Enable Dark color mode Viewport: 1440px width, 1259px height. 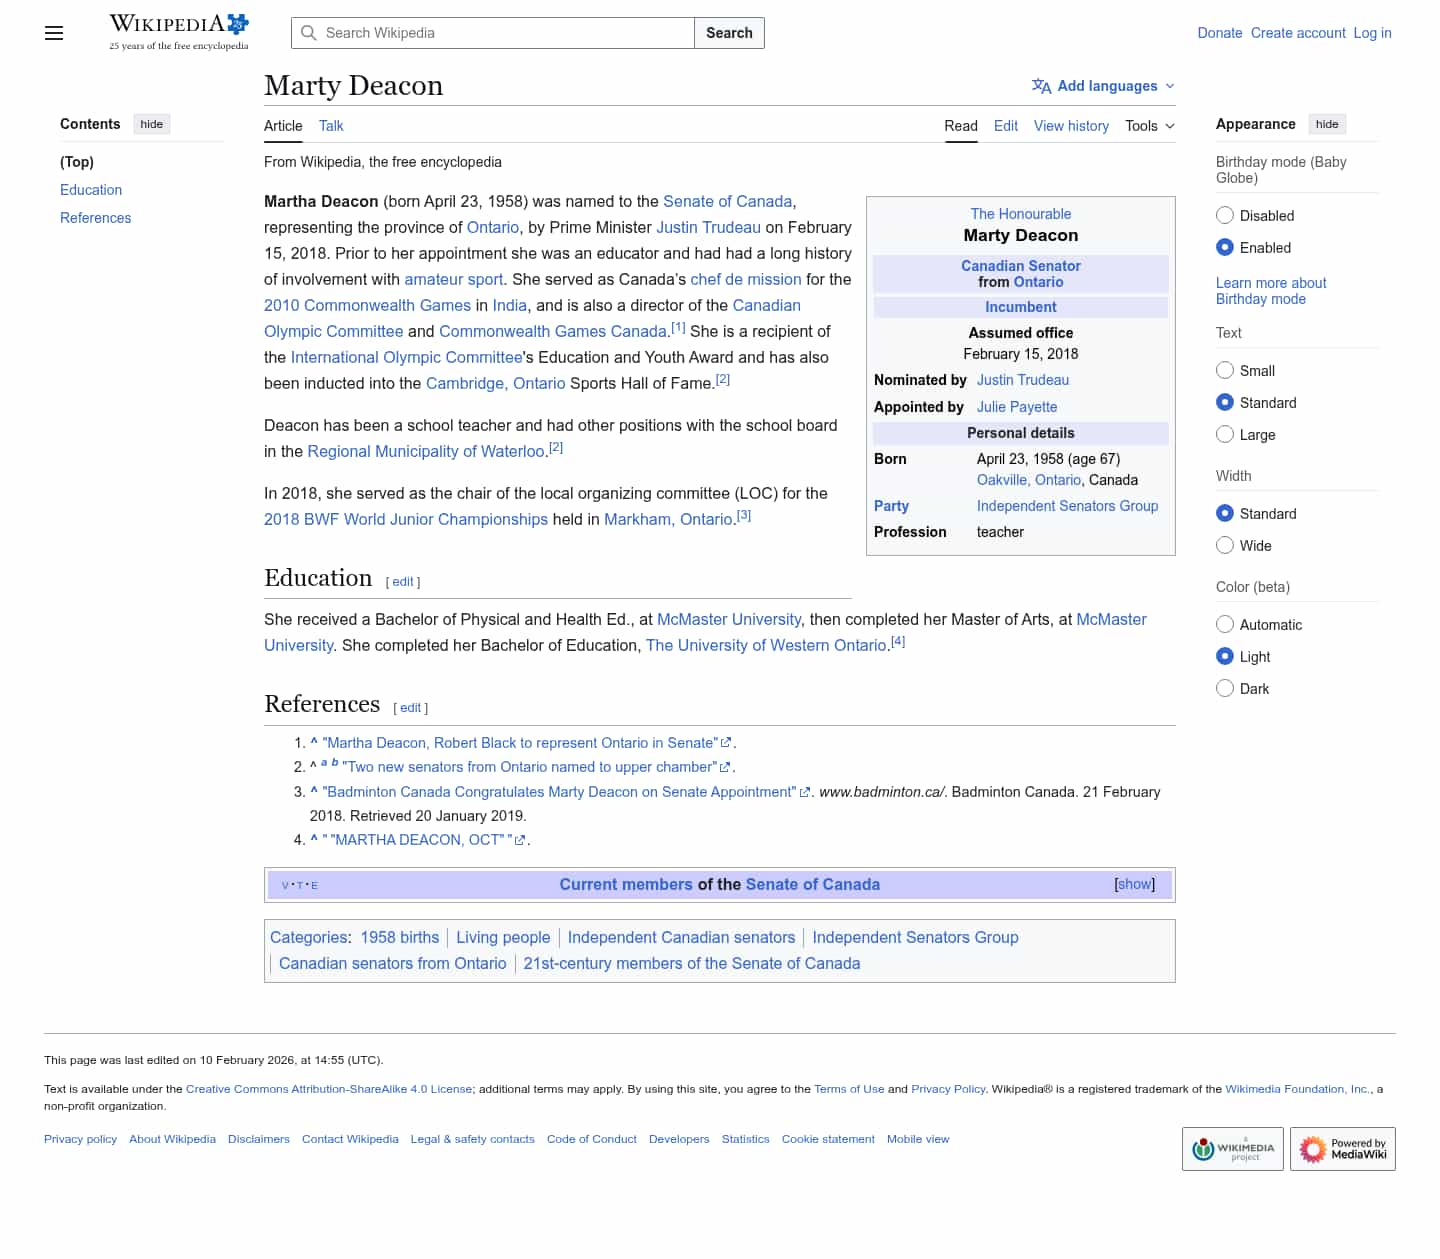pyautogui.click(x=1225, y=688)
